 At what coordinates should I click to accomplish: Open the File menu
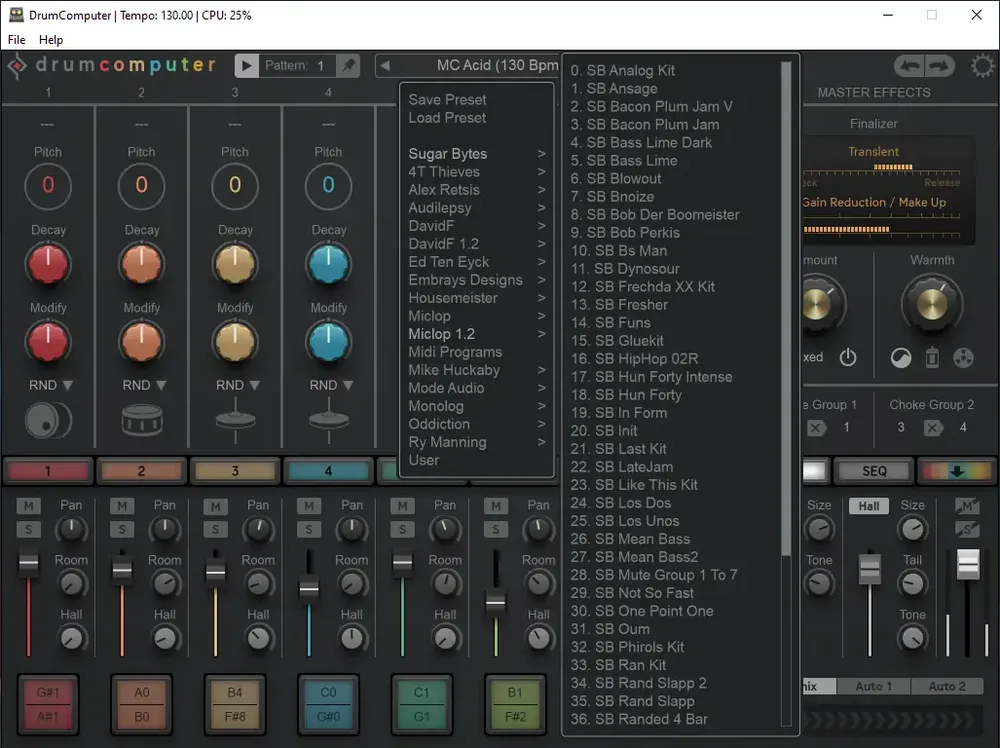point(17,40)
